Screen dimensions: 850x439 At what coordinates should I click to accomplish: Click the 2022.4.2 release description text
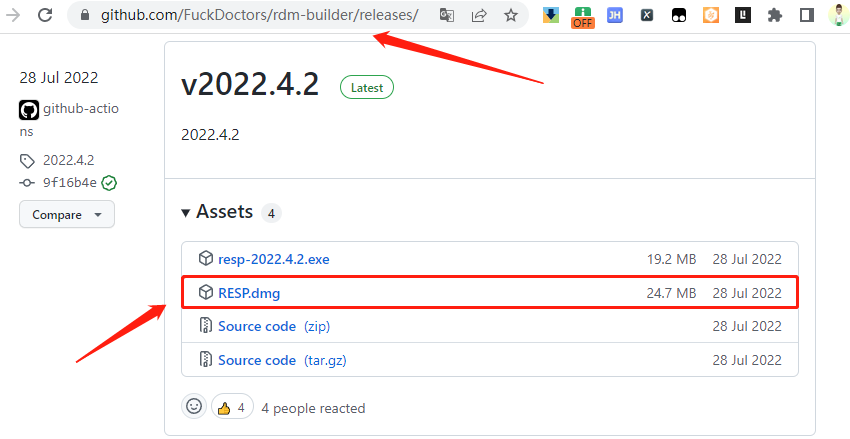click(x=210, y=135)
